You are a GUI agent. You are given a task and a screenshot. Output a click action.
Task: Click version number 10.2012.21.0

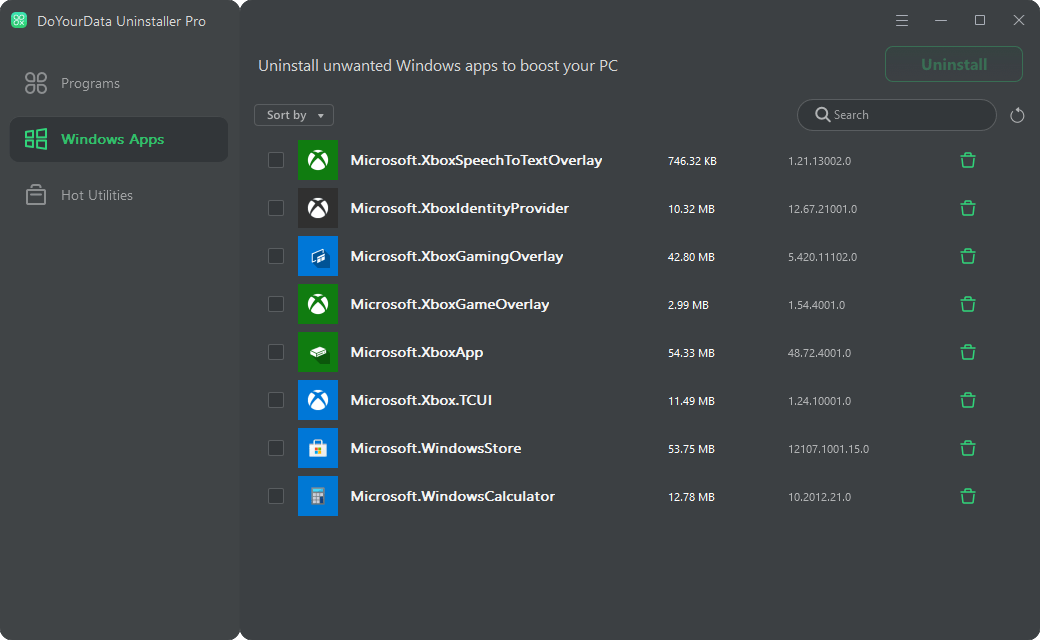(x=819, y=497)
